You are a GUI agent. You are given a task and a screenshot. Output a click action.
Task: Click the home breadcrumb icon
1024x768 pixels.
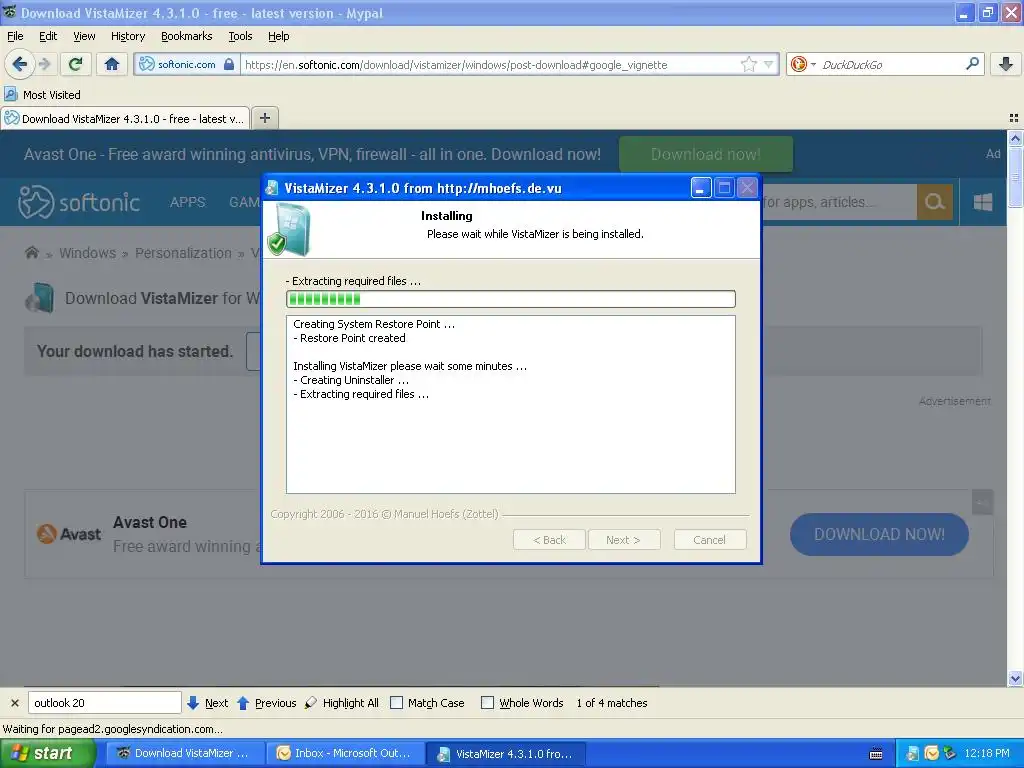pyautogui.click(x=31, y=253)
